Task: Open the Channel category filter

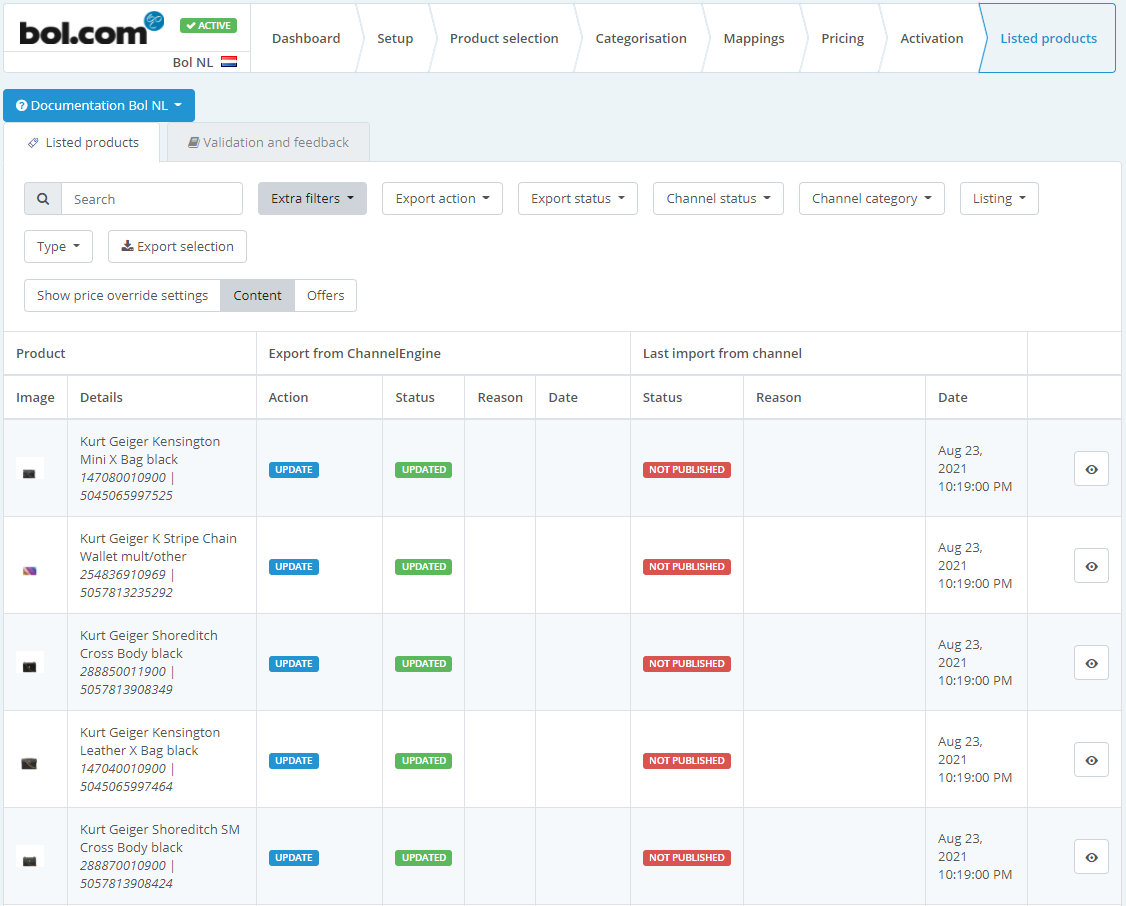Action: click(871, 199)
